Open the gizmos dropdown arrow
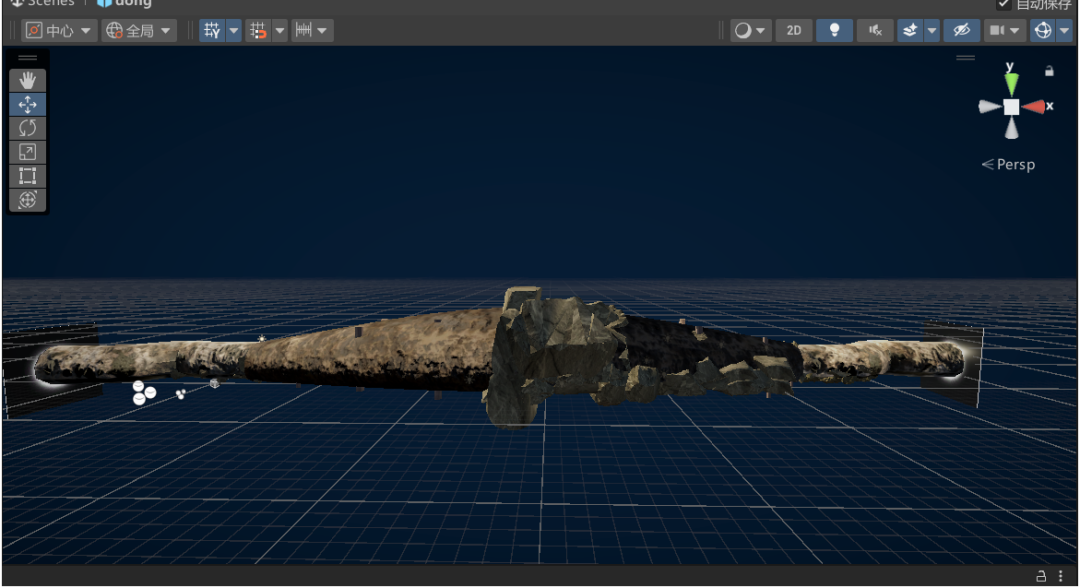This screenshot has height=588, width=1080. tap(1064, 30)
